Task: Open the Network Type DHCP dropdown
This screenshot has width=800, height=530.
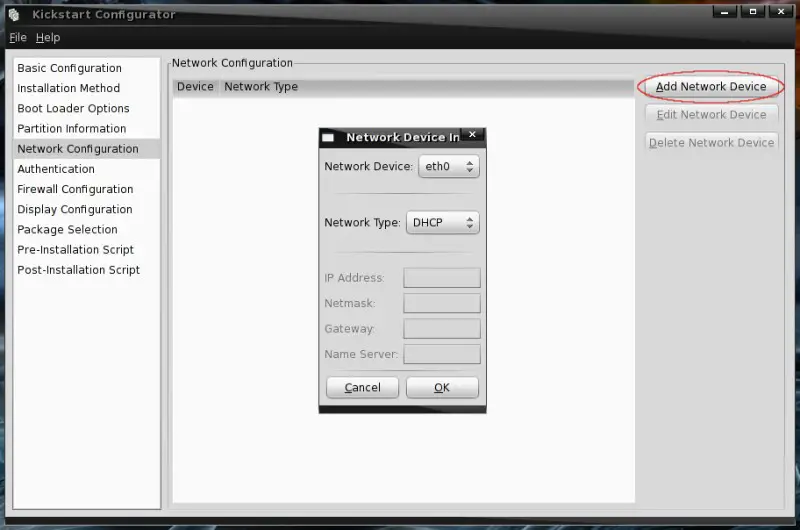Action: point(443,222)
